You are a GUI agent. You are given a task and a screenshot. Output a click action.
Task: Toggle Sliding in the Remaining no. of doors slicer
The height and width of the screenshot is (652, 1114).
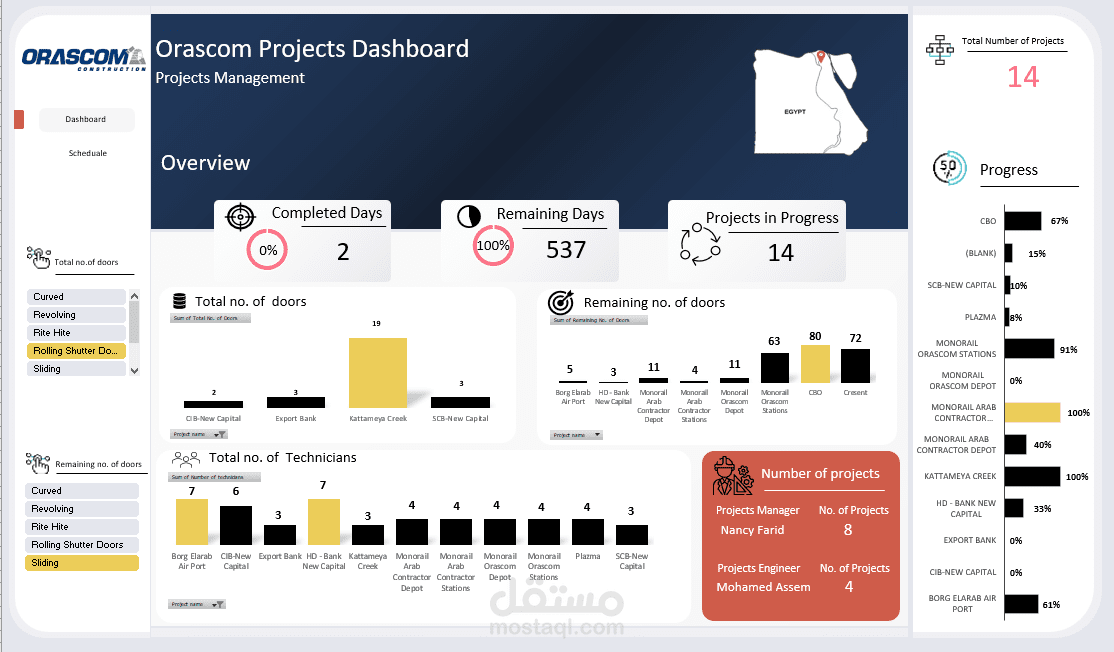(x=82, y=563)
